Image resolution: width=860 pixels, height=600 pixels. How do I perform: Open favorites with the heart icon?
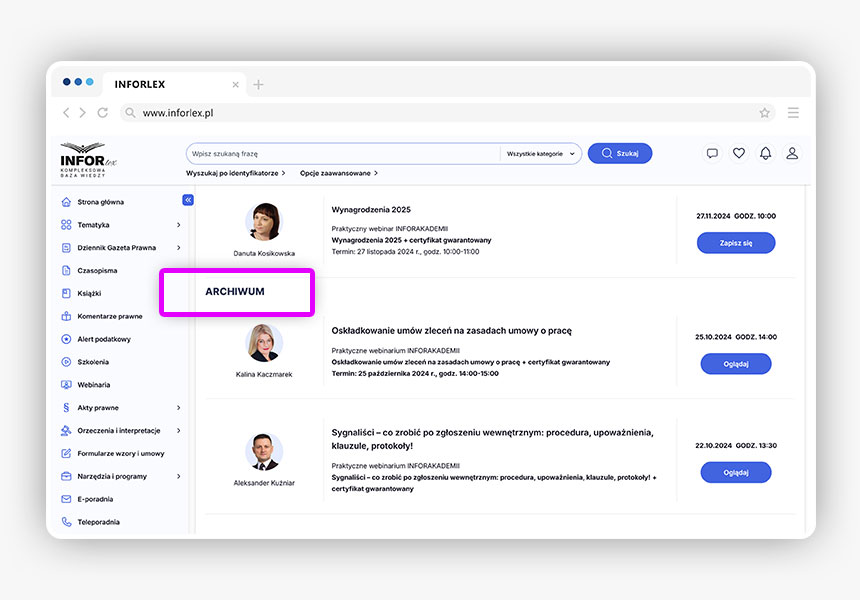pyautogui.click(x=739, y=153)
